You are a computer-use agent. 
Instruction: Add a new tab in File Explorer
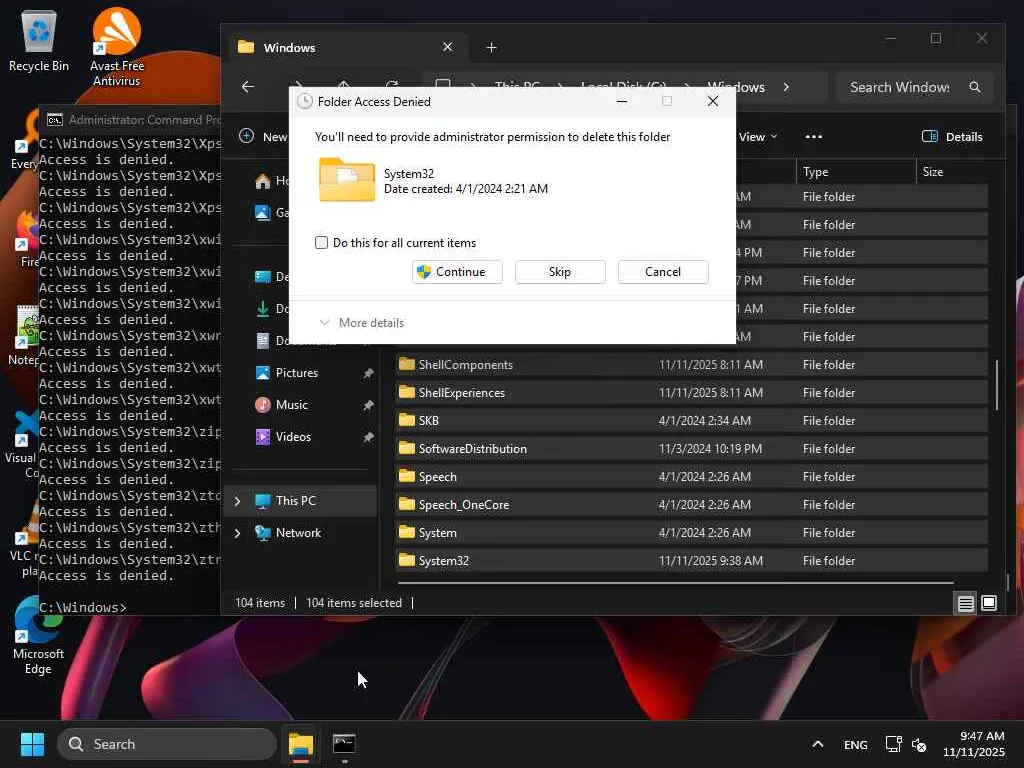[x=491, y=47]
